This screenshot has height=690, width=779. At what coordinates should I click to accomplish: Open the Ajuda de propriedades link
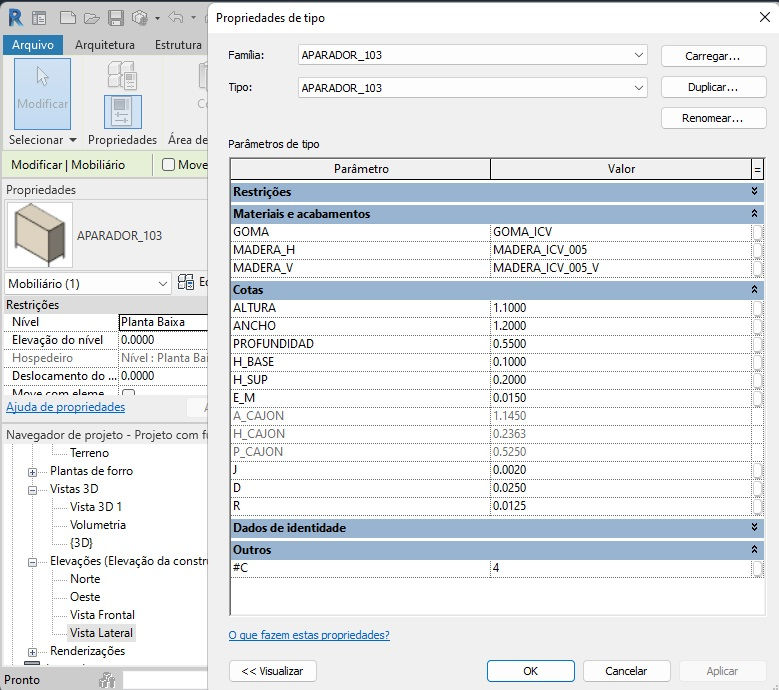[x=66, y=407]
